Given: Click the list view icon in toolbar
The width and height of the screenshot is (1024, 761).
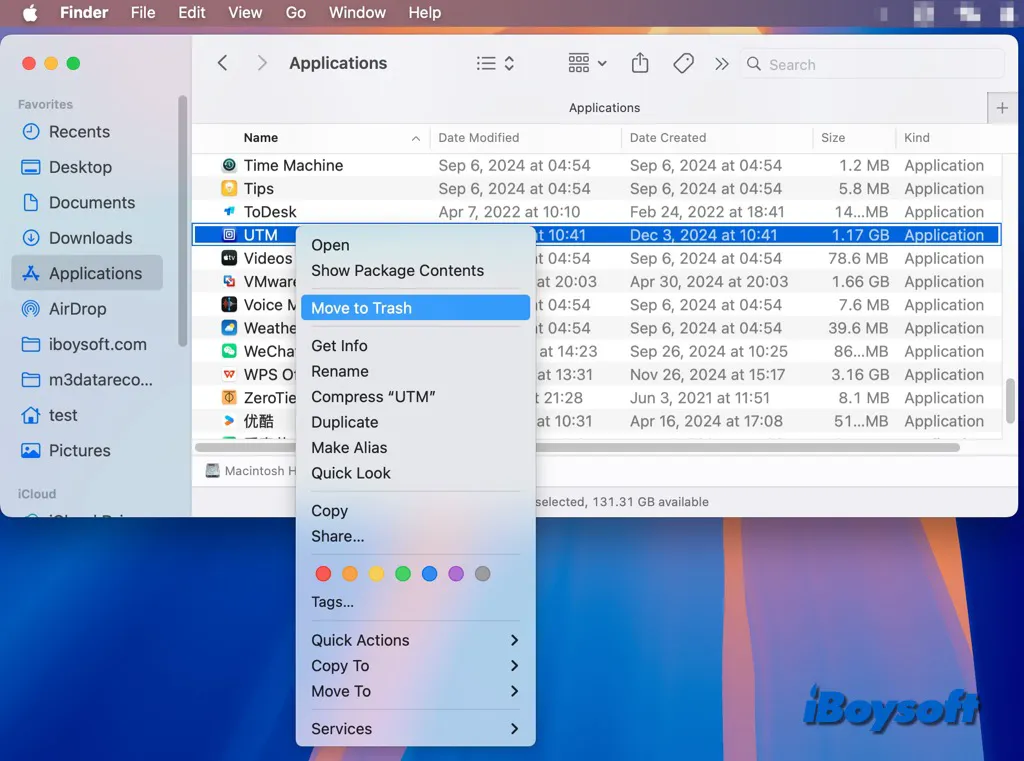Looking at the screenshot, I should click(486, 63).
